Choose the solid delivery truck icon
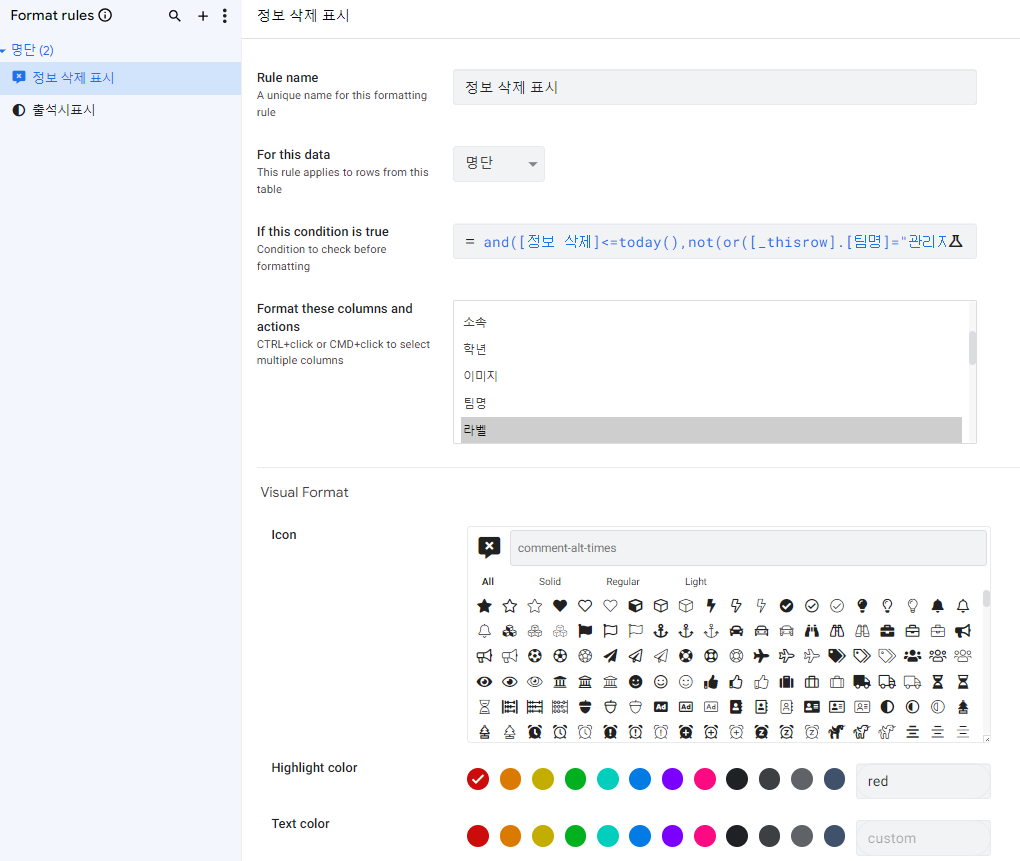The image size is (1020, 861). pyautogui.click(x=862, y=682)
